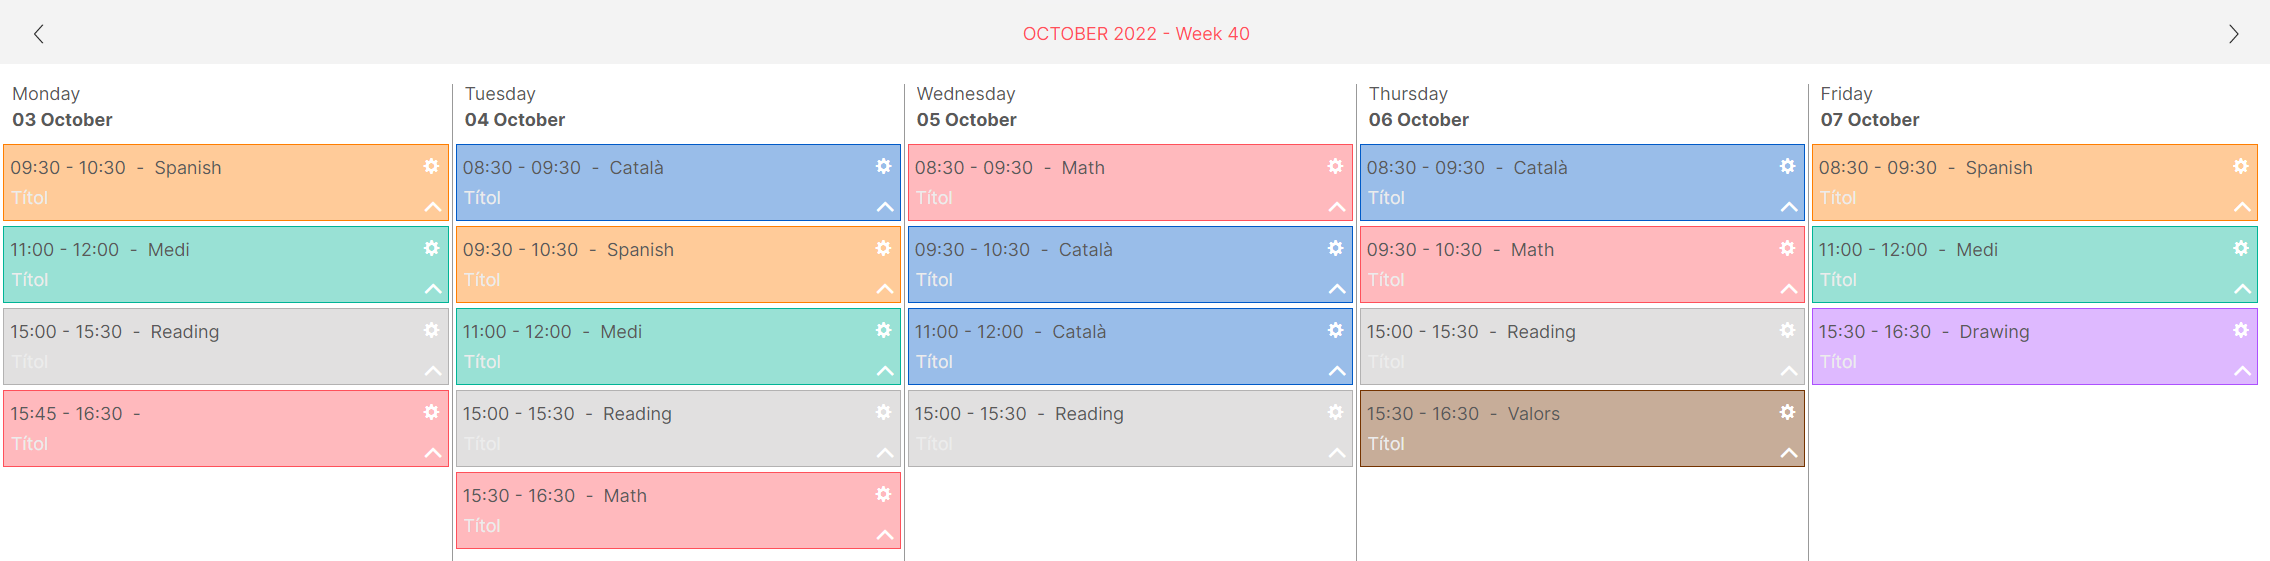Go to the next week

[x=2233, y=34]
